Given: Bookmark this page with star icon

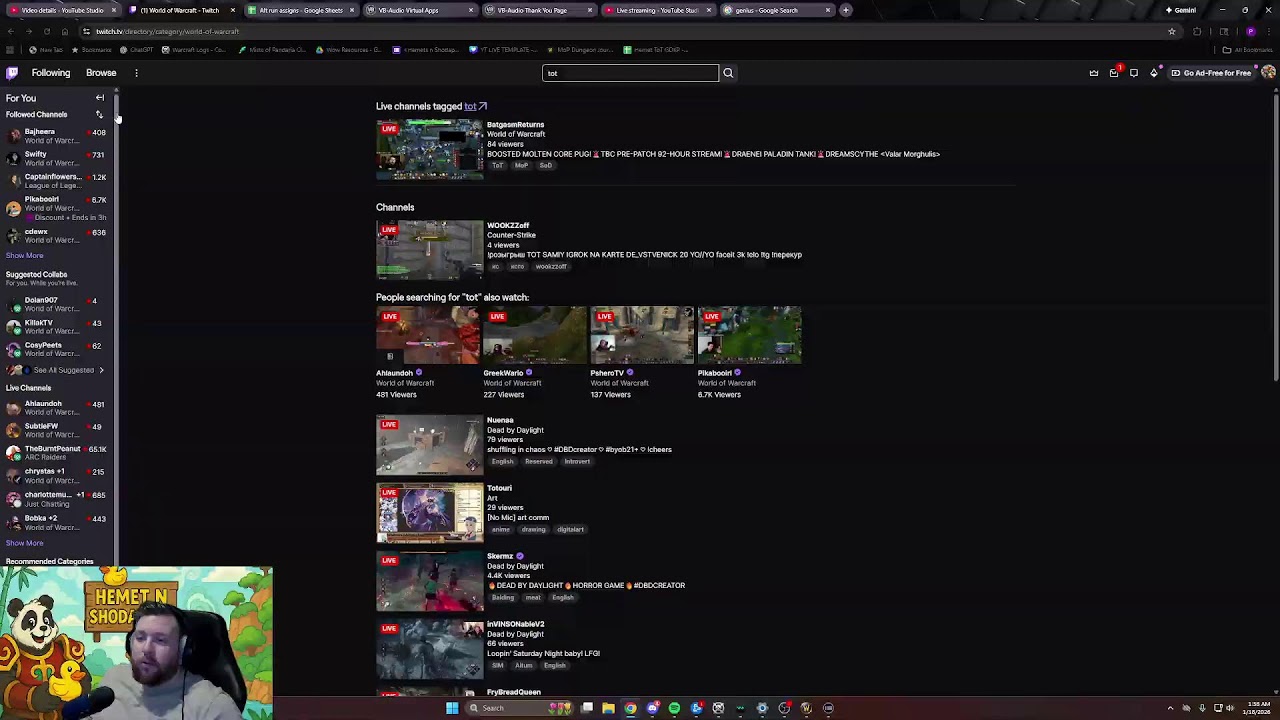Looking at the screenshot, I should tap(1172, 31).
